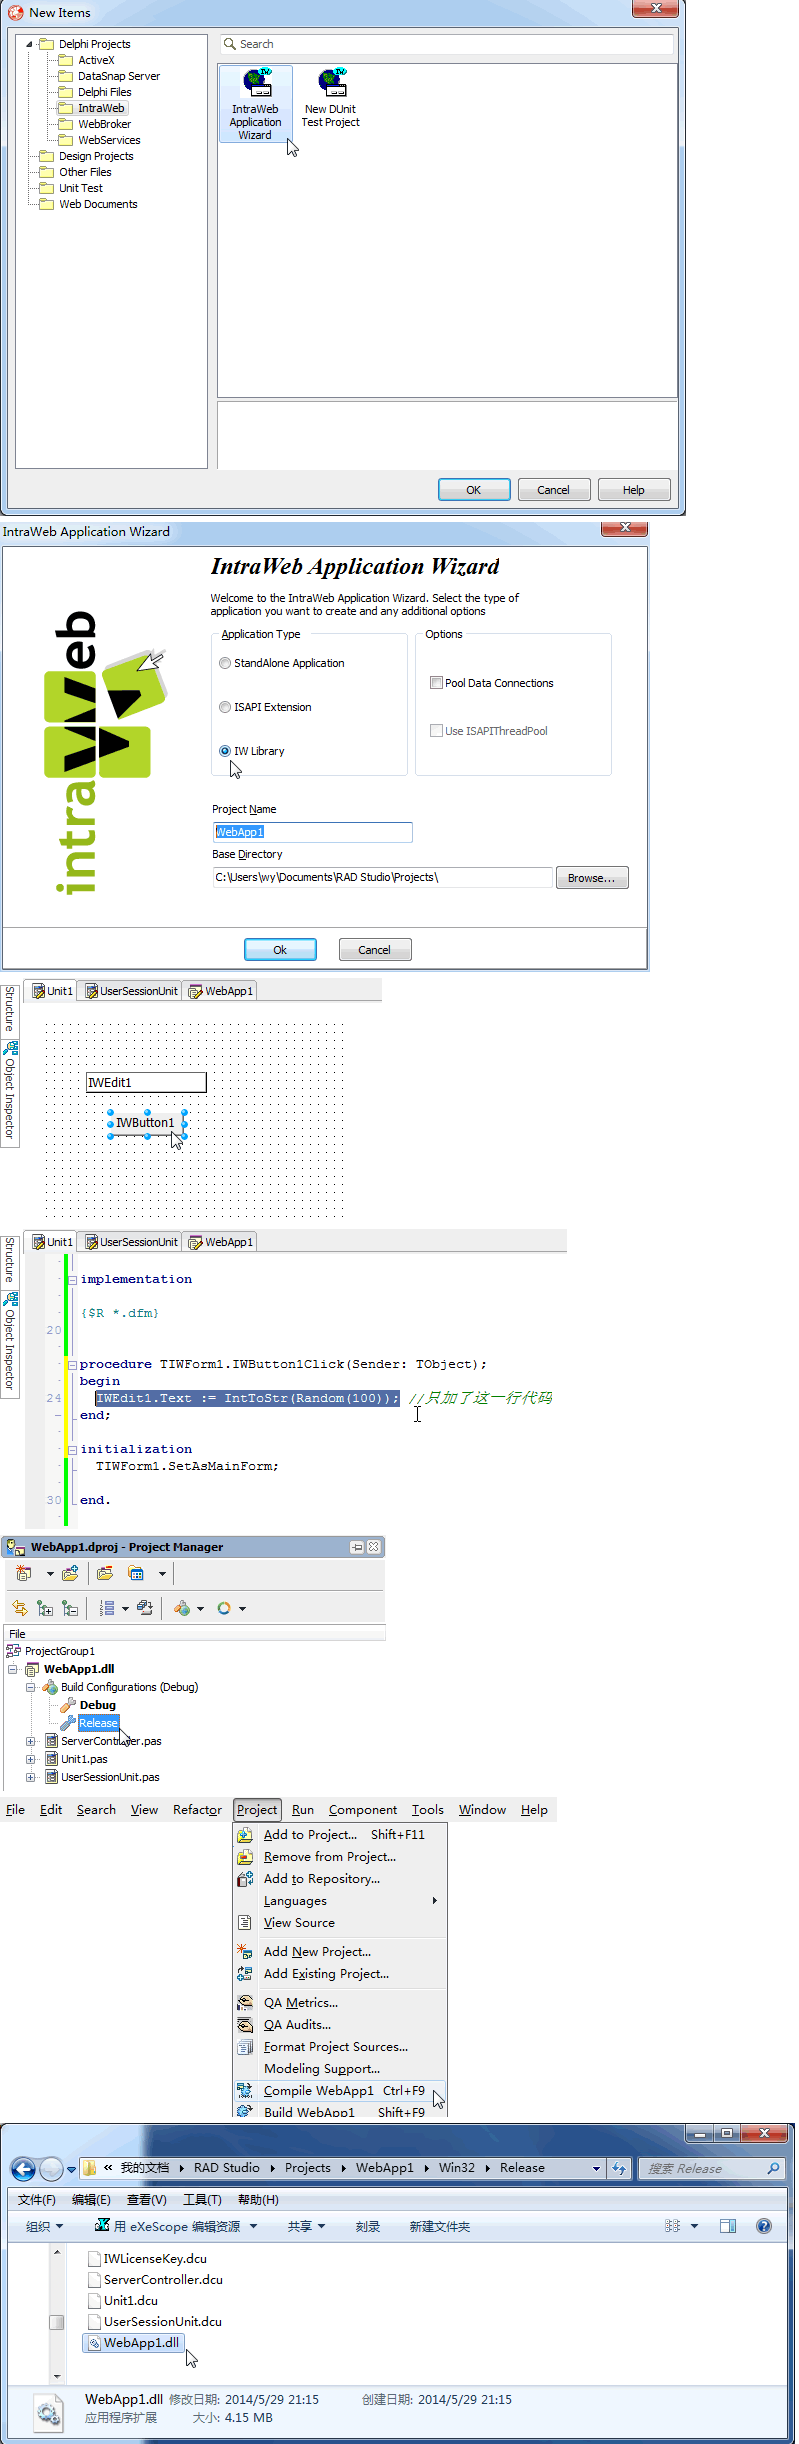Click 新建文件夹 in the Explorer toolbar
799x2444 pixels.
click(439, 2226)
